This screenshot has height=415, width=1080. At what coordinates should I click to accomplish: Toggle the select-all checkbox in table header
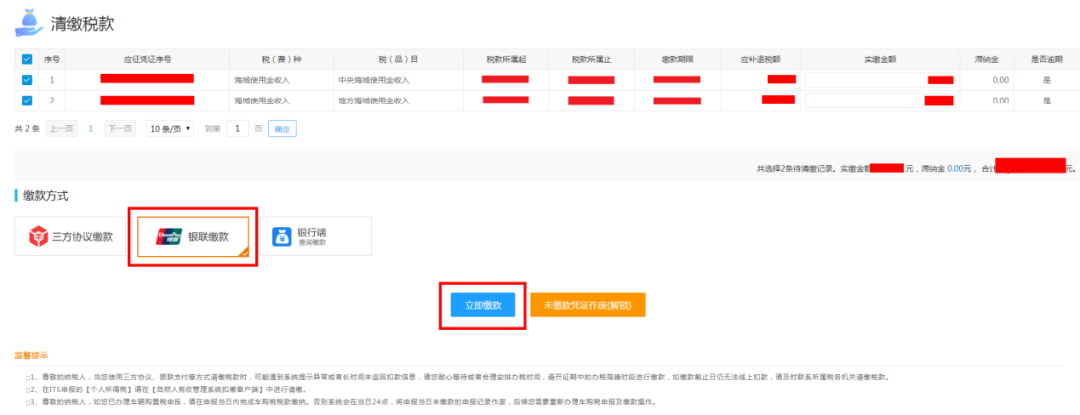click(x=27, y=60)
